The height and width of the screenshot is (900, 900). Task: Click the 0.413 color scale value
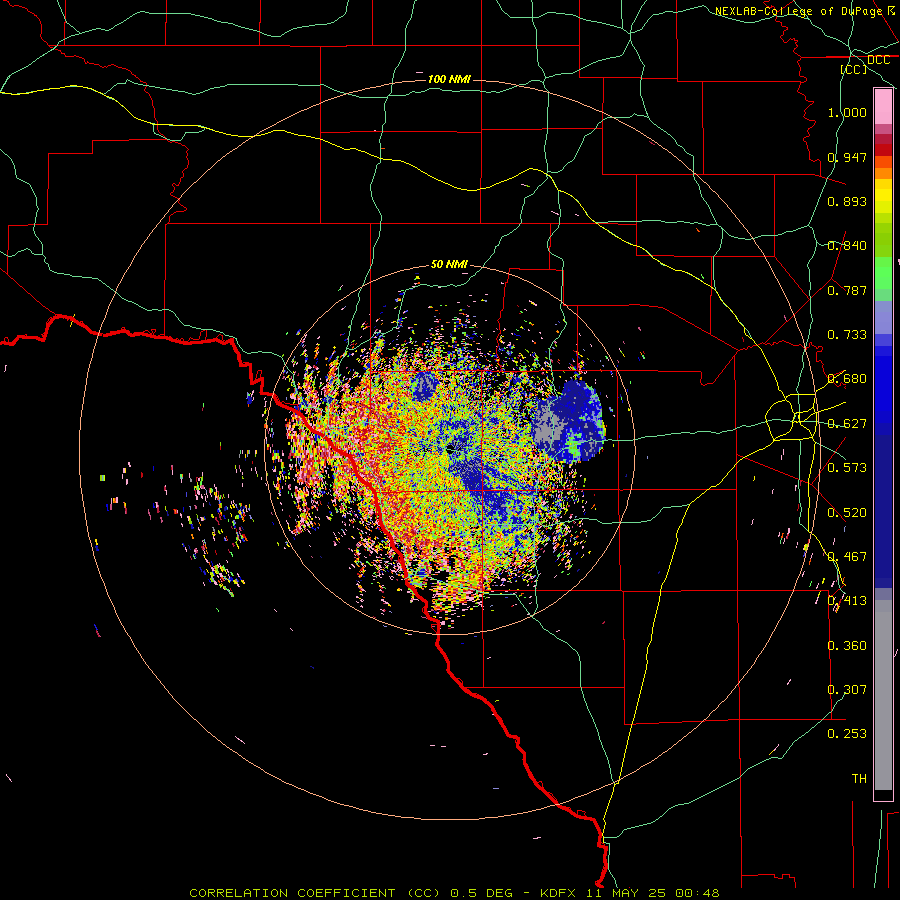(x=847, y=601)
